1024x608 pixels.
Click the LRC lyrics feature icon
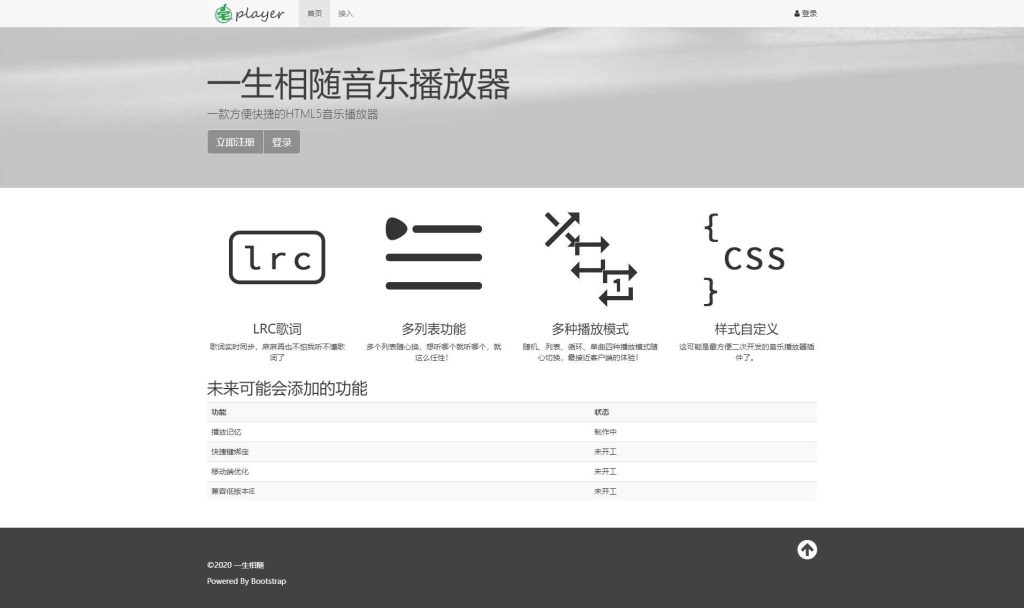277,258
